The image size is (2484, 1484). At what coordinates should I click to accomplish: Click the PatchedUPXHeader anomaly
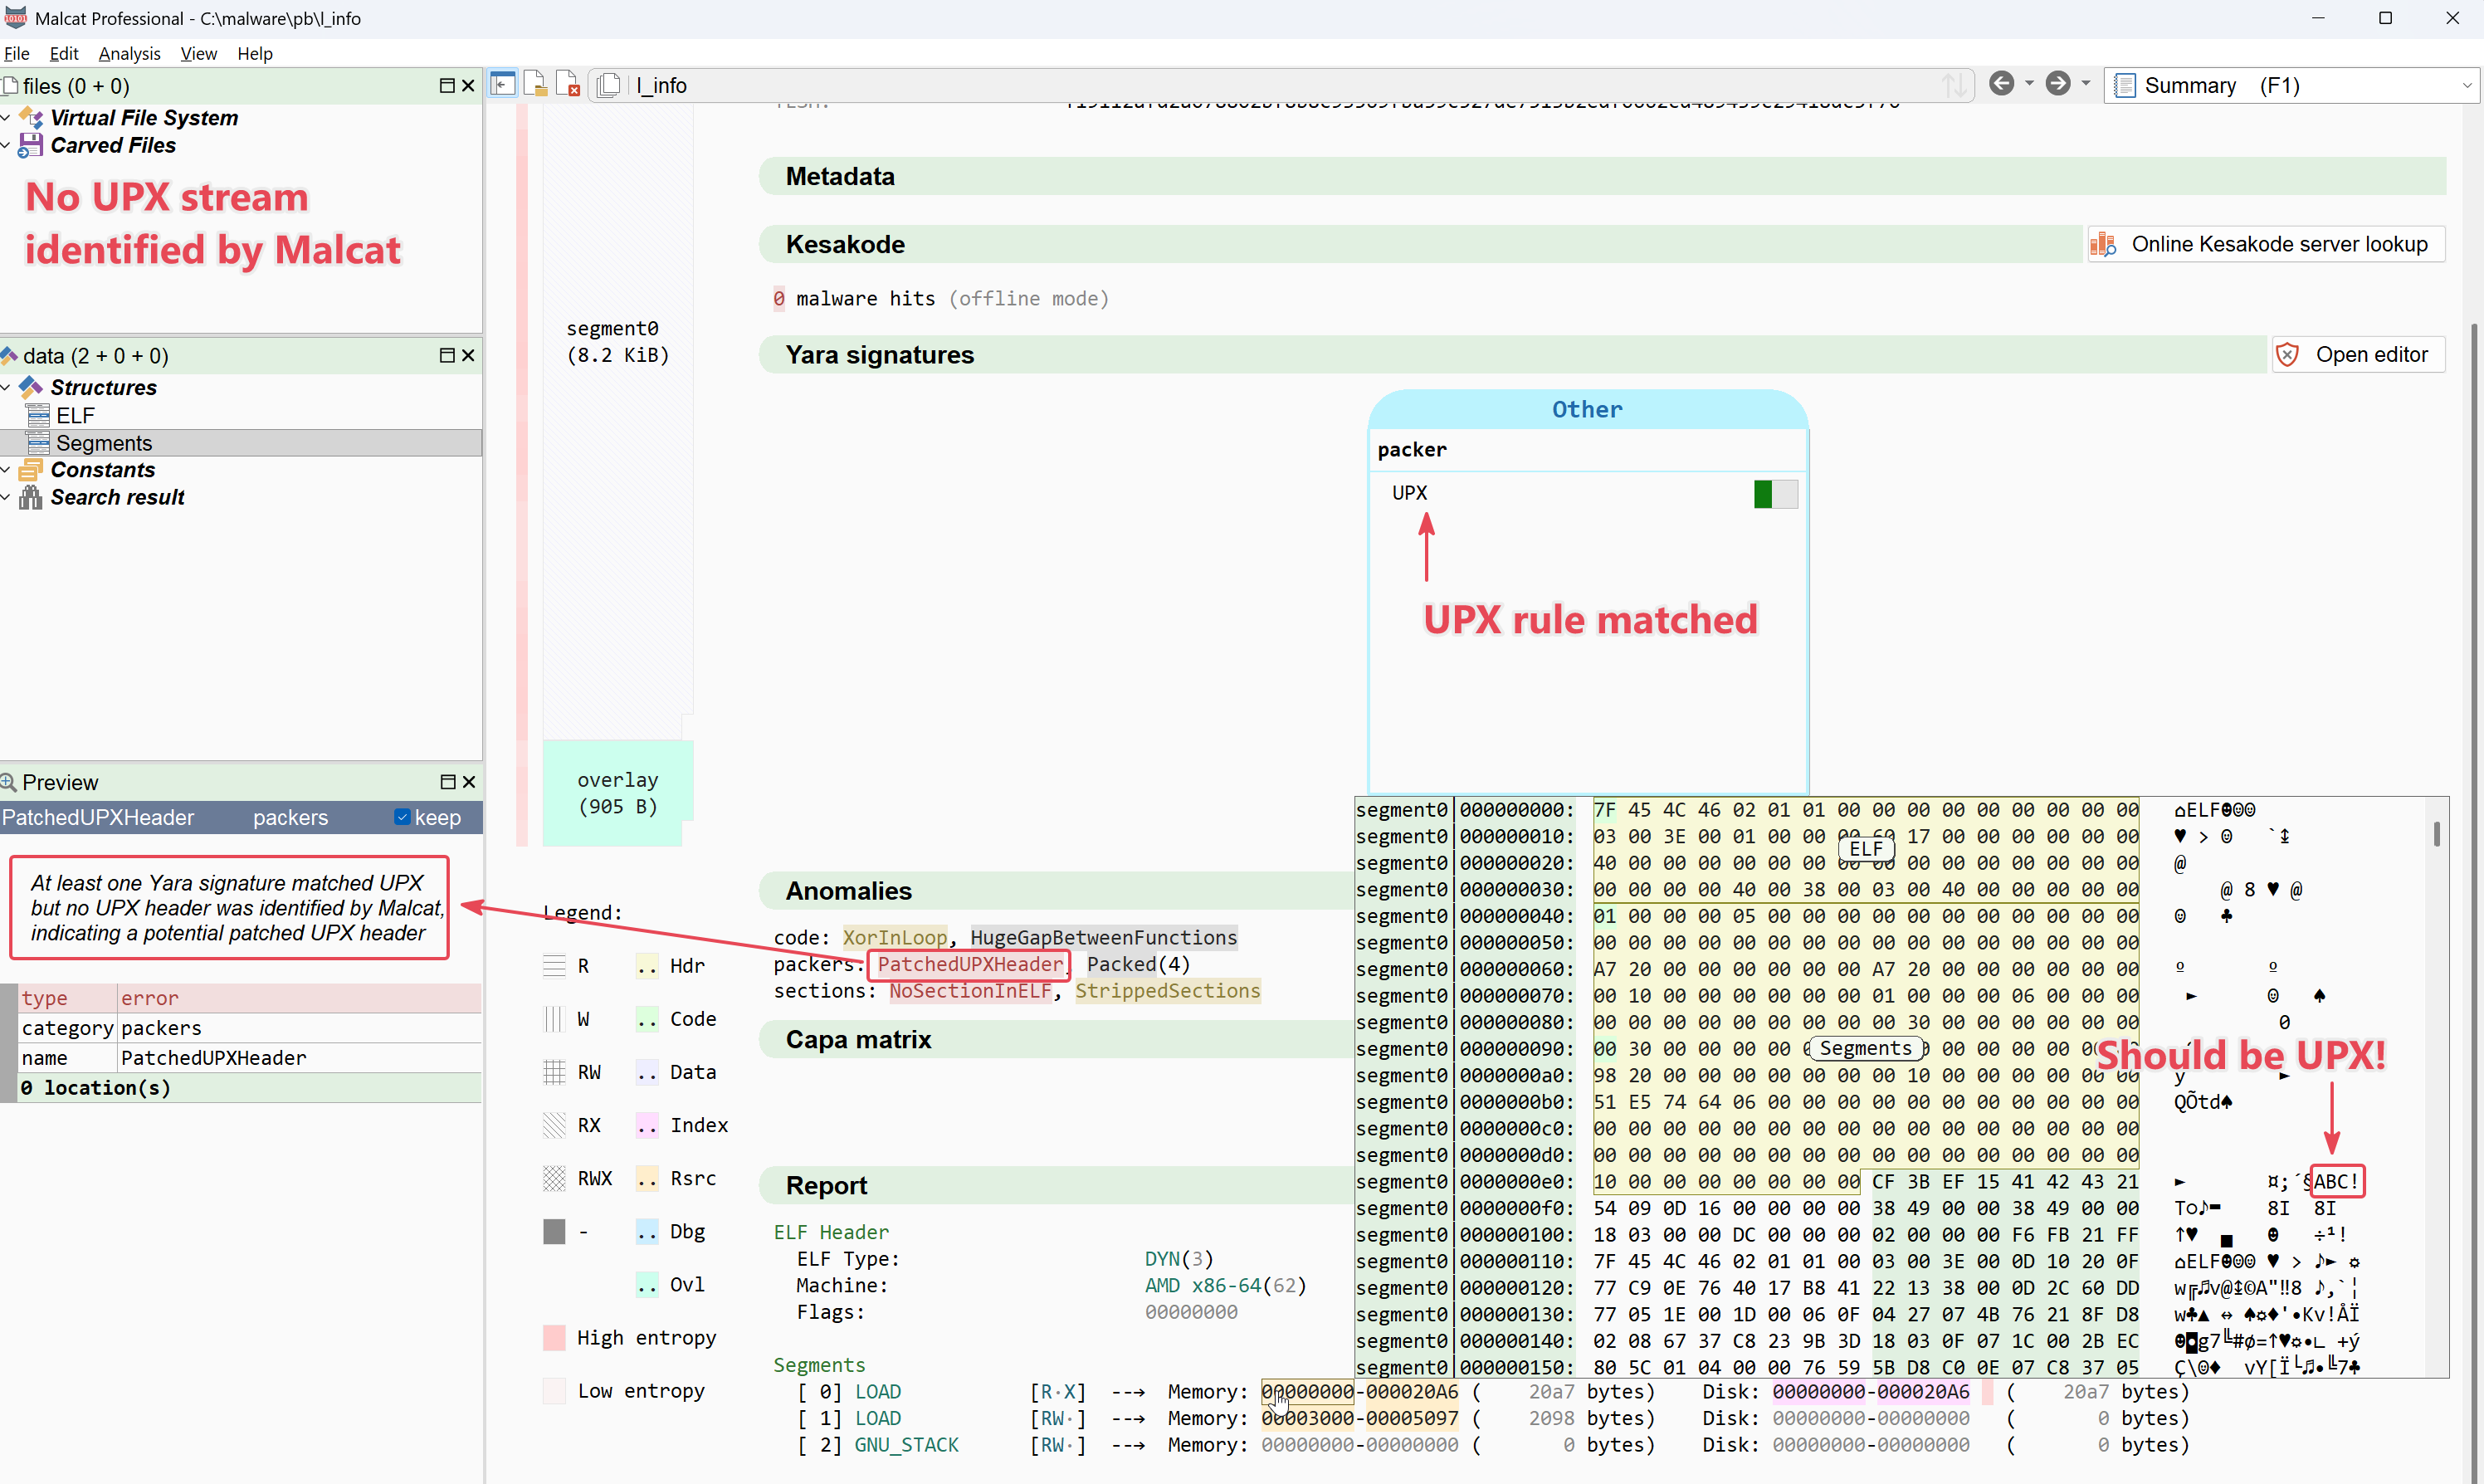pyautogui.click(x=969, y=964)
